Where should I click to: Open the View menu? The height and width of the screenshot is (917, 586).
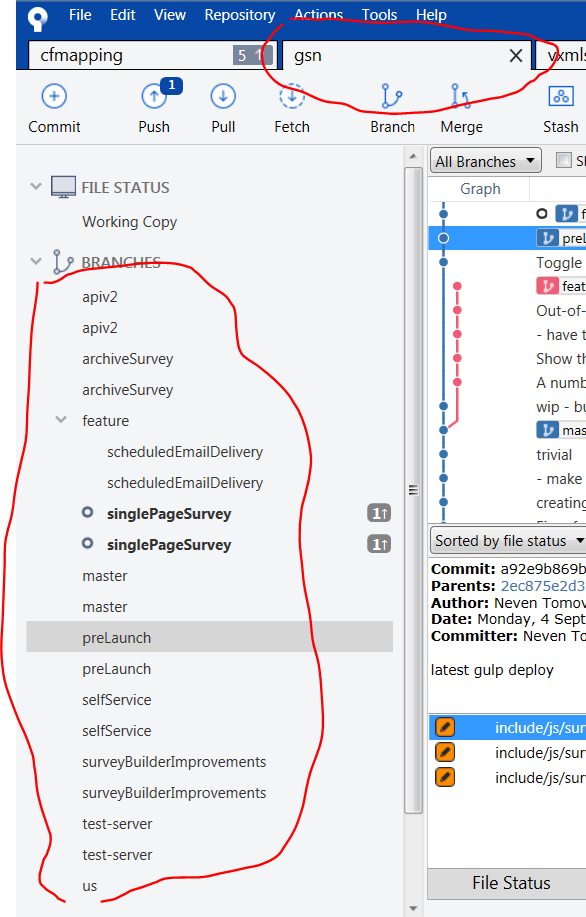click(170, 15)
